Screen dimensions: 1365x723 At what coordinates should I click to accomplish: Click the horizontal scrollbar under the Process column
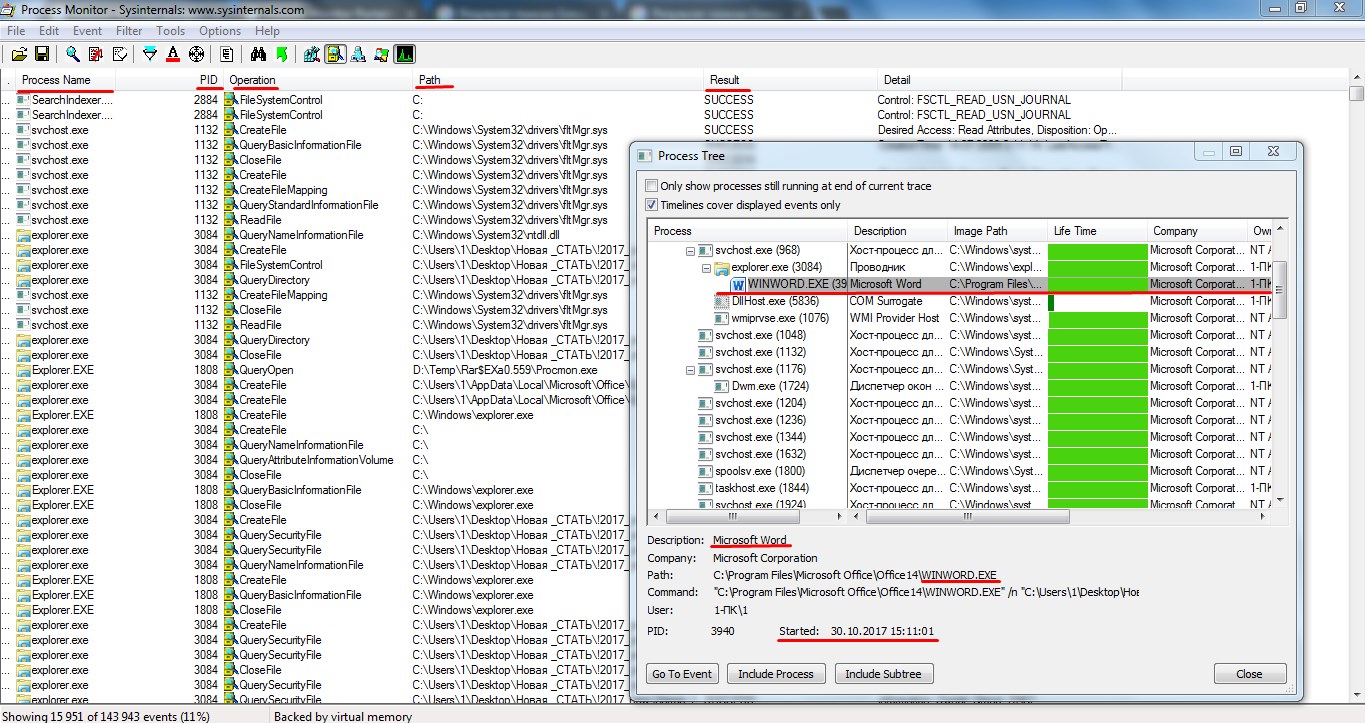[733, 517]
